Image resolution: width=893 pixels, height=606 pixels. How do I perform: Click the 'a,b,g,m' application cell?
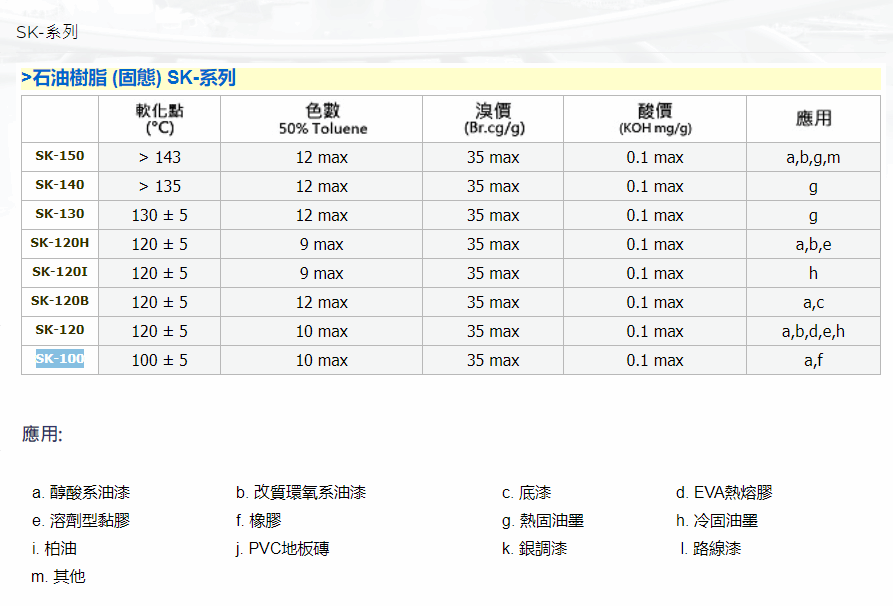[813, 158]
